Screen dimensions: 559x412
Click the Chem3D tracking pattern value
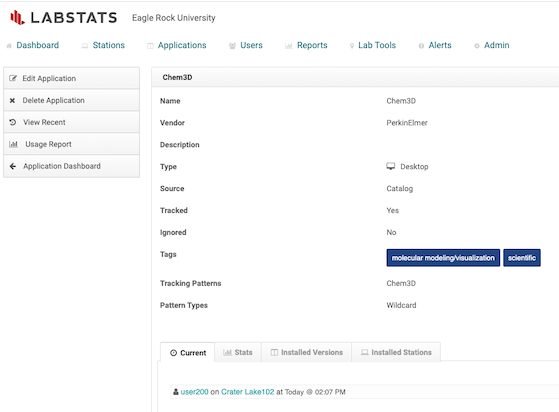pyautogui.click(x=401, y=283)
